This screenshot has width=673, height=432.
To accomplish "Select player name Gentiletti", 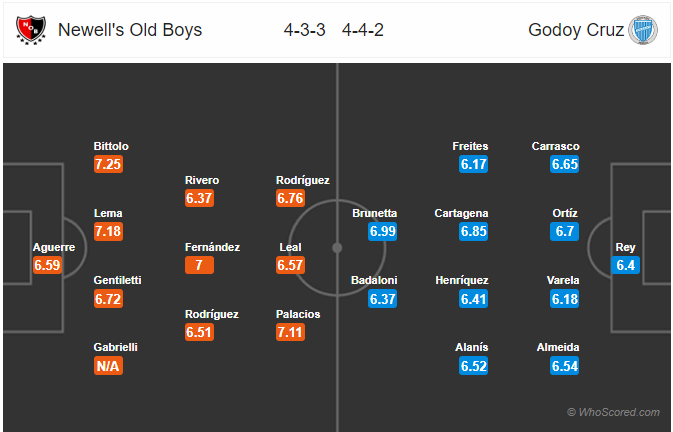I will (118, 280).
